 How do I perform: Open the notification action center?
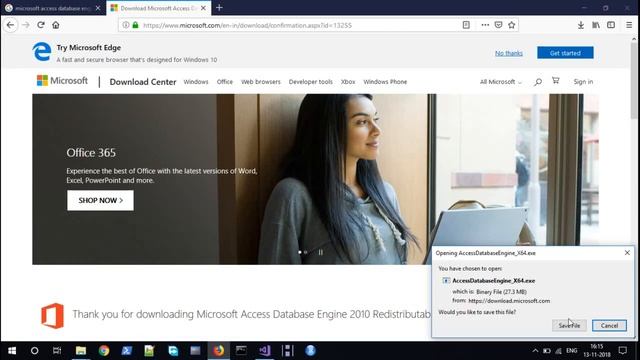[x=622, y=351]
